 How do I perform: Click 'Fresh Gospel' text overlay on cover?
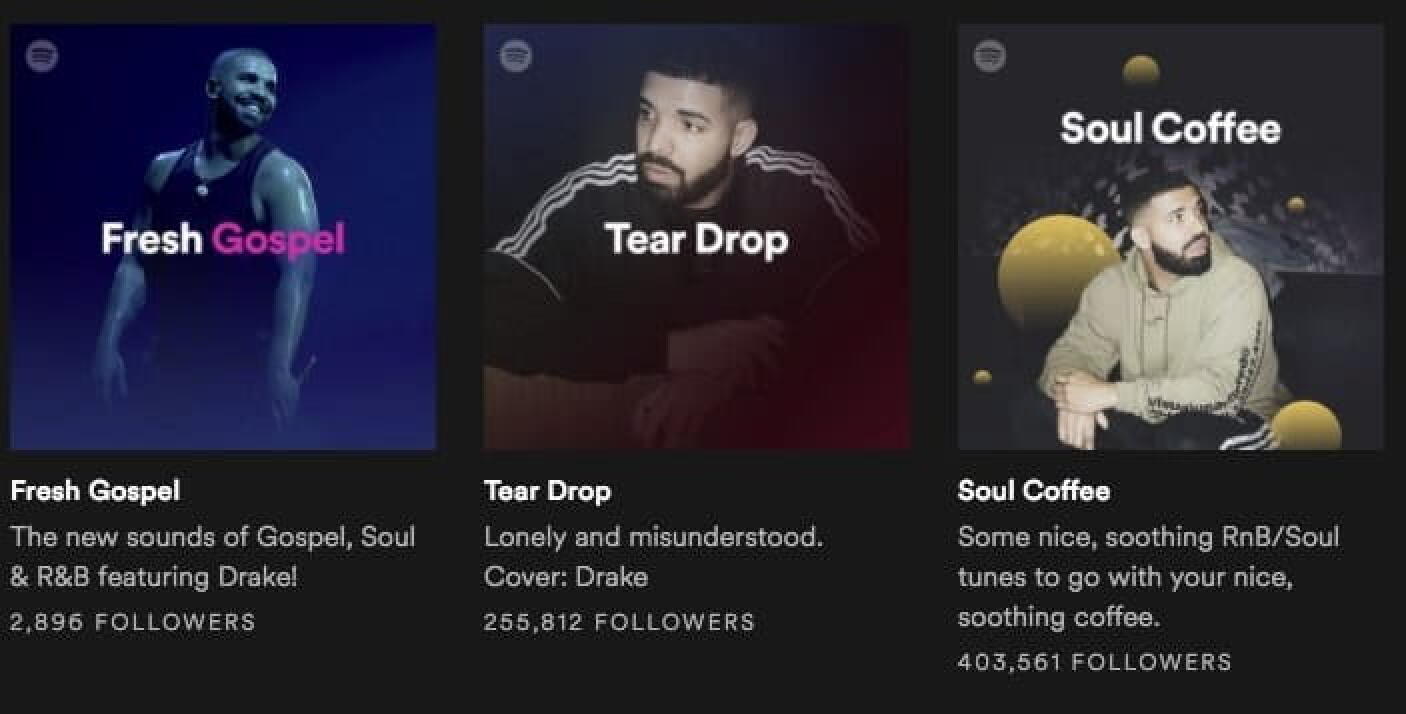point(223,240)
